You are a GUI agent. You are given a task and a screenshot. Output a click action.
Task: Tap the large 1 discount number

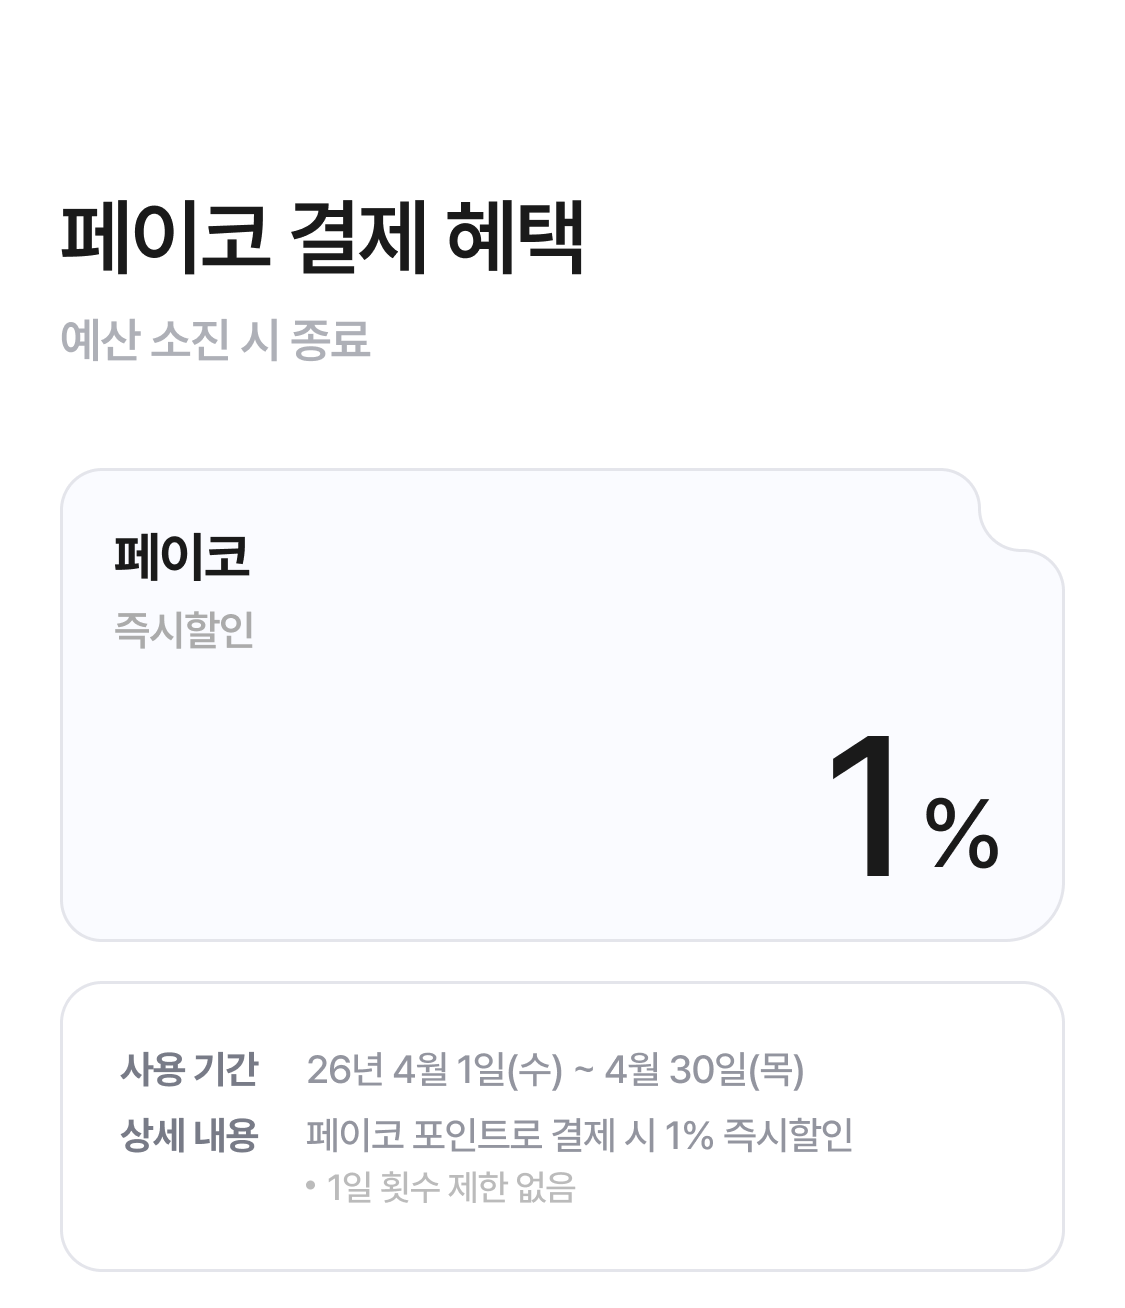(x=864, y=808)
